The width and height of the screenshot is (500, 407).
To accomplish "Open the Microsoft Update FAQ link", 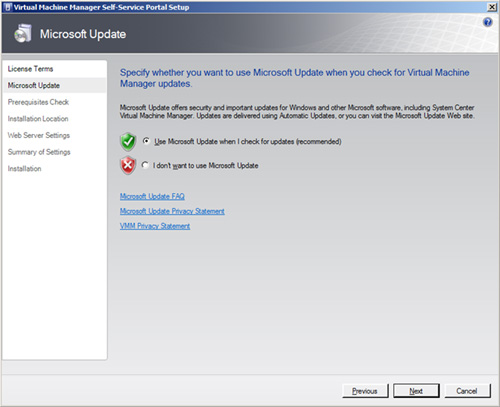I will pyautogui.click(x=152, y=196).
